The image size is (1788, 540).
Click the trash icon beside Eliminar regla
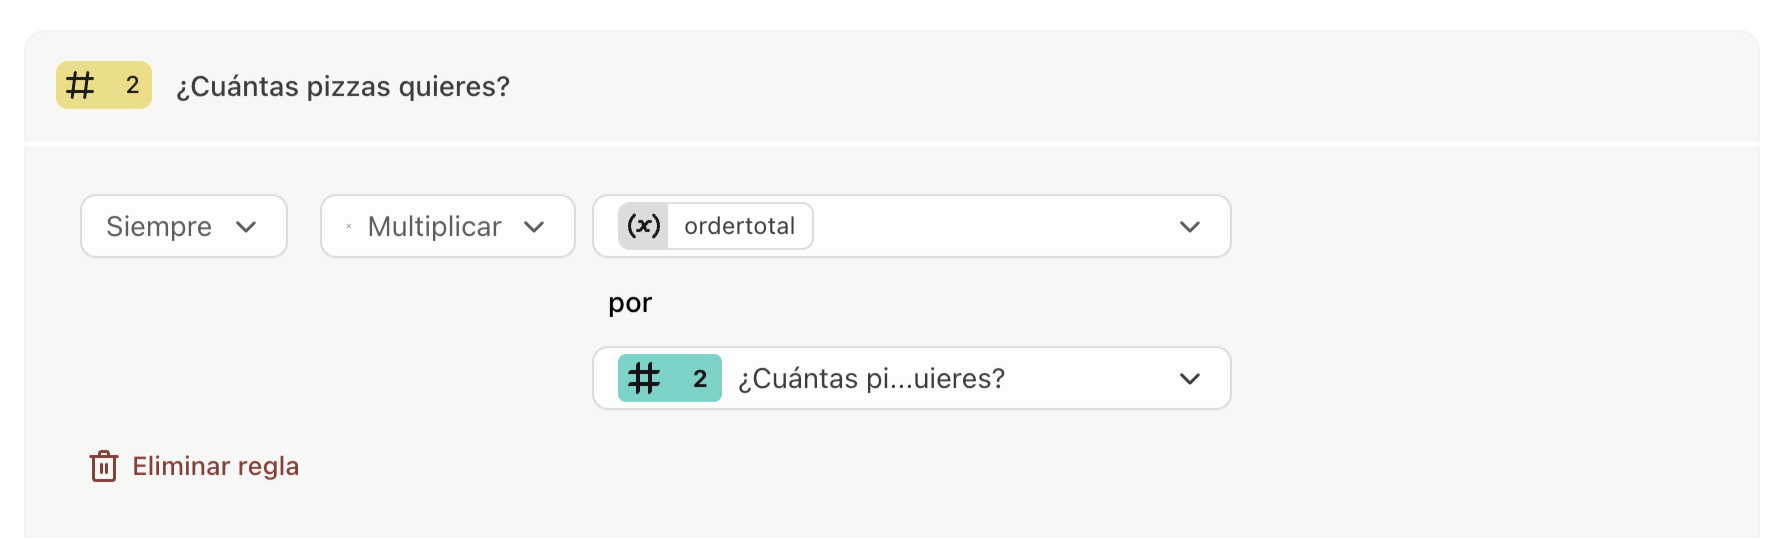click(x=104, y=466)
